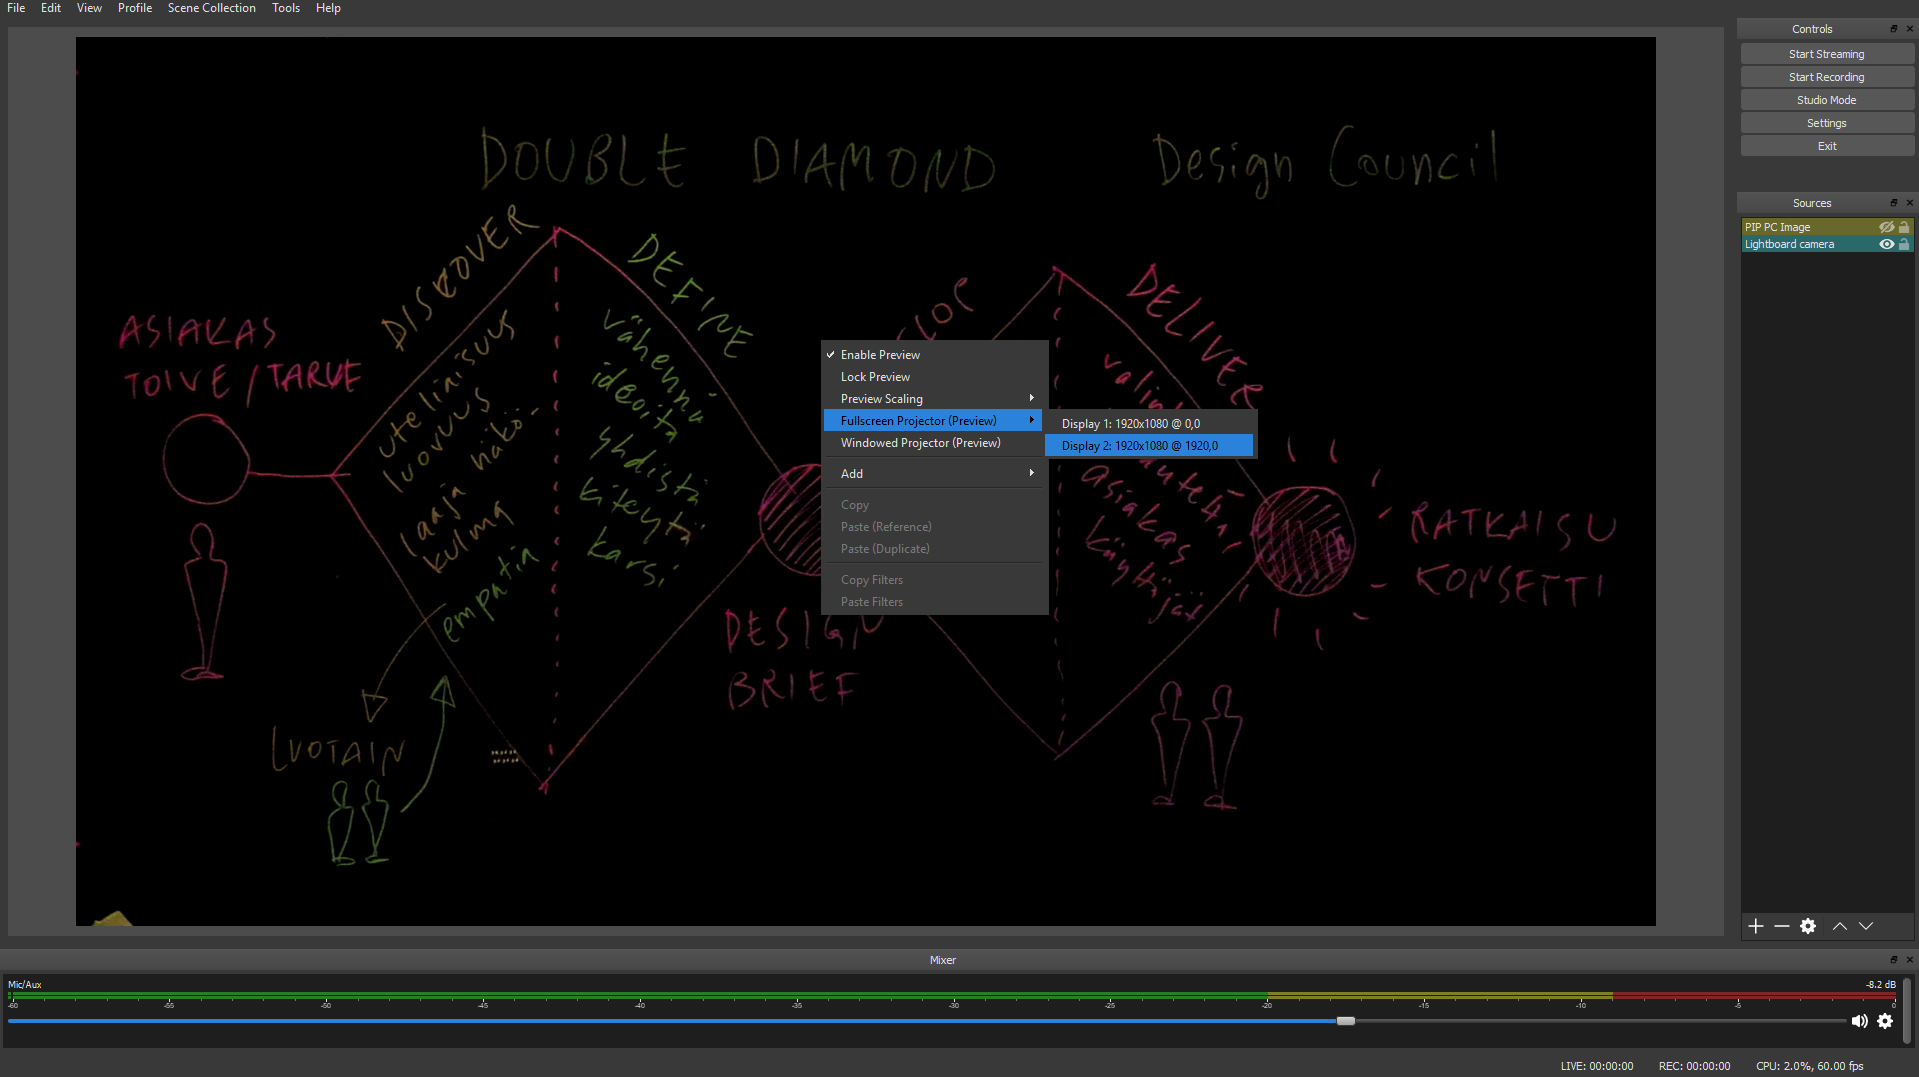1919x1077 pixels.
Task: Click Copy Filters menu entry
Action: coord(934,580)
